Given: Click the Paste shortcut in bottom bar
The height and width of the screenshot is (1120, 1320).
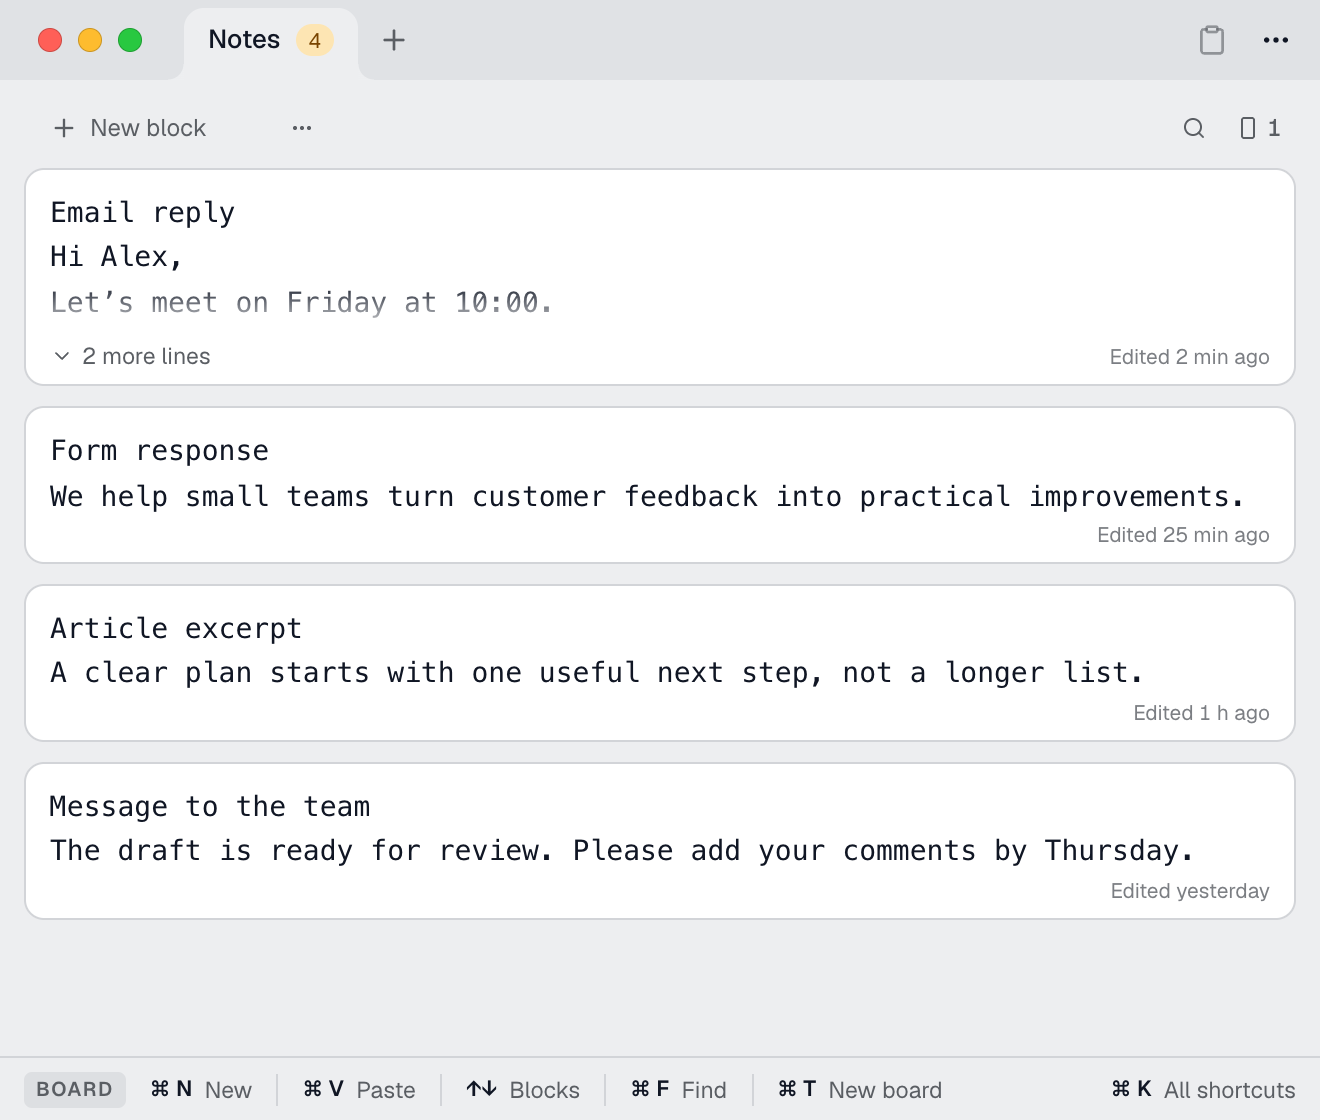Looking at the screenshot, I should 359,1090.
